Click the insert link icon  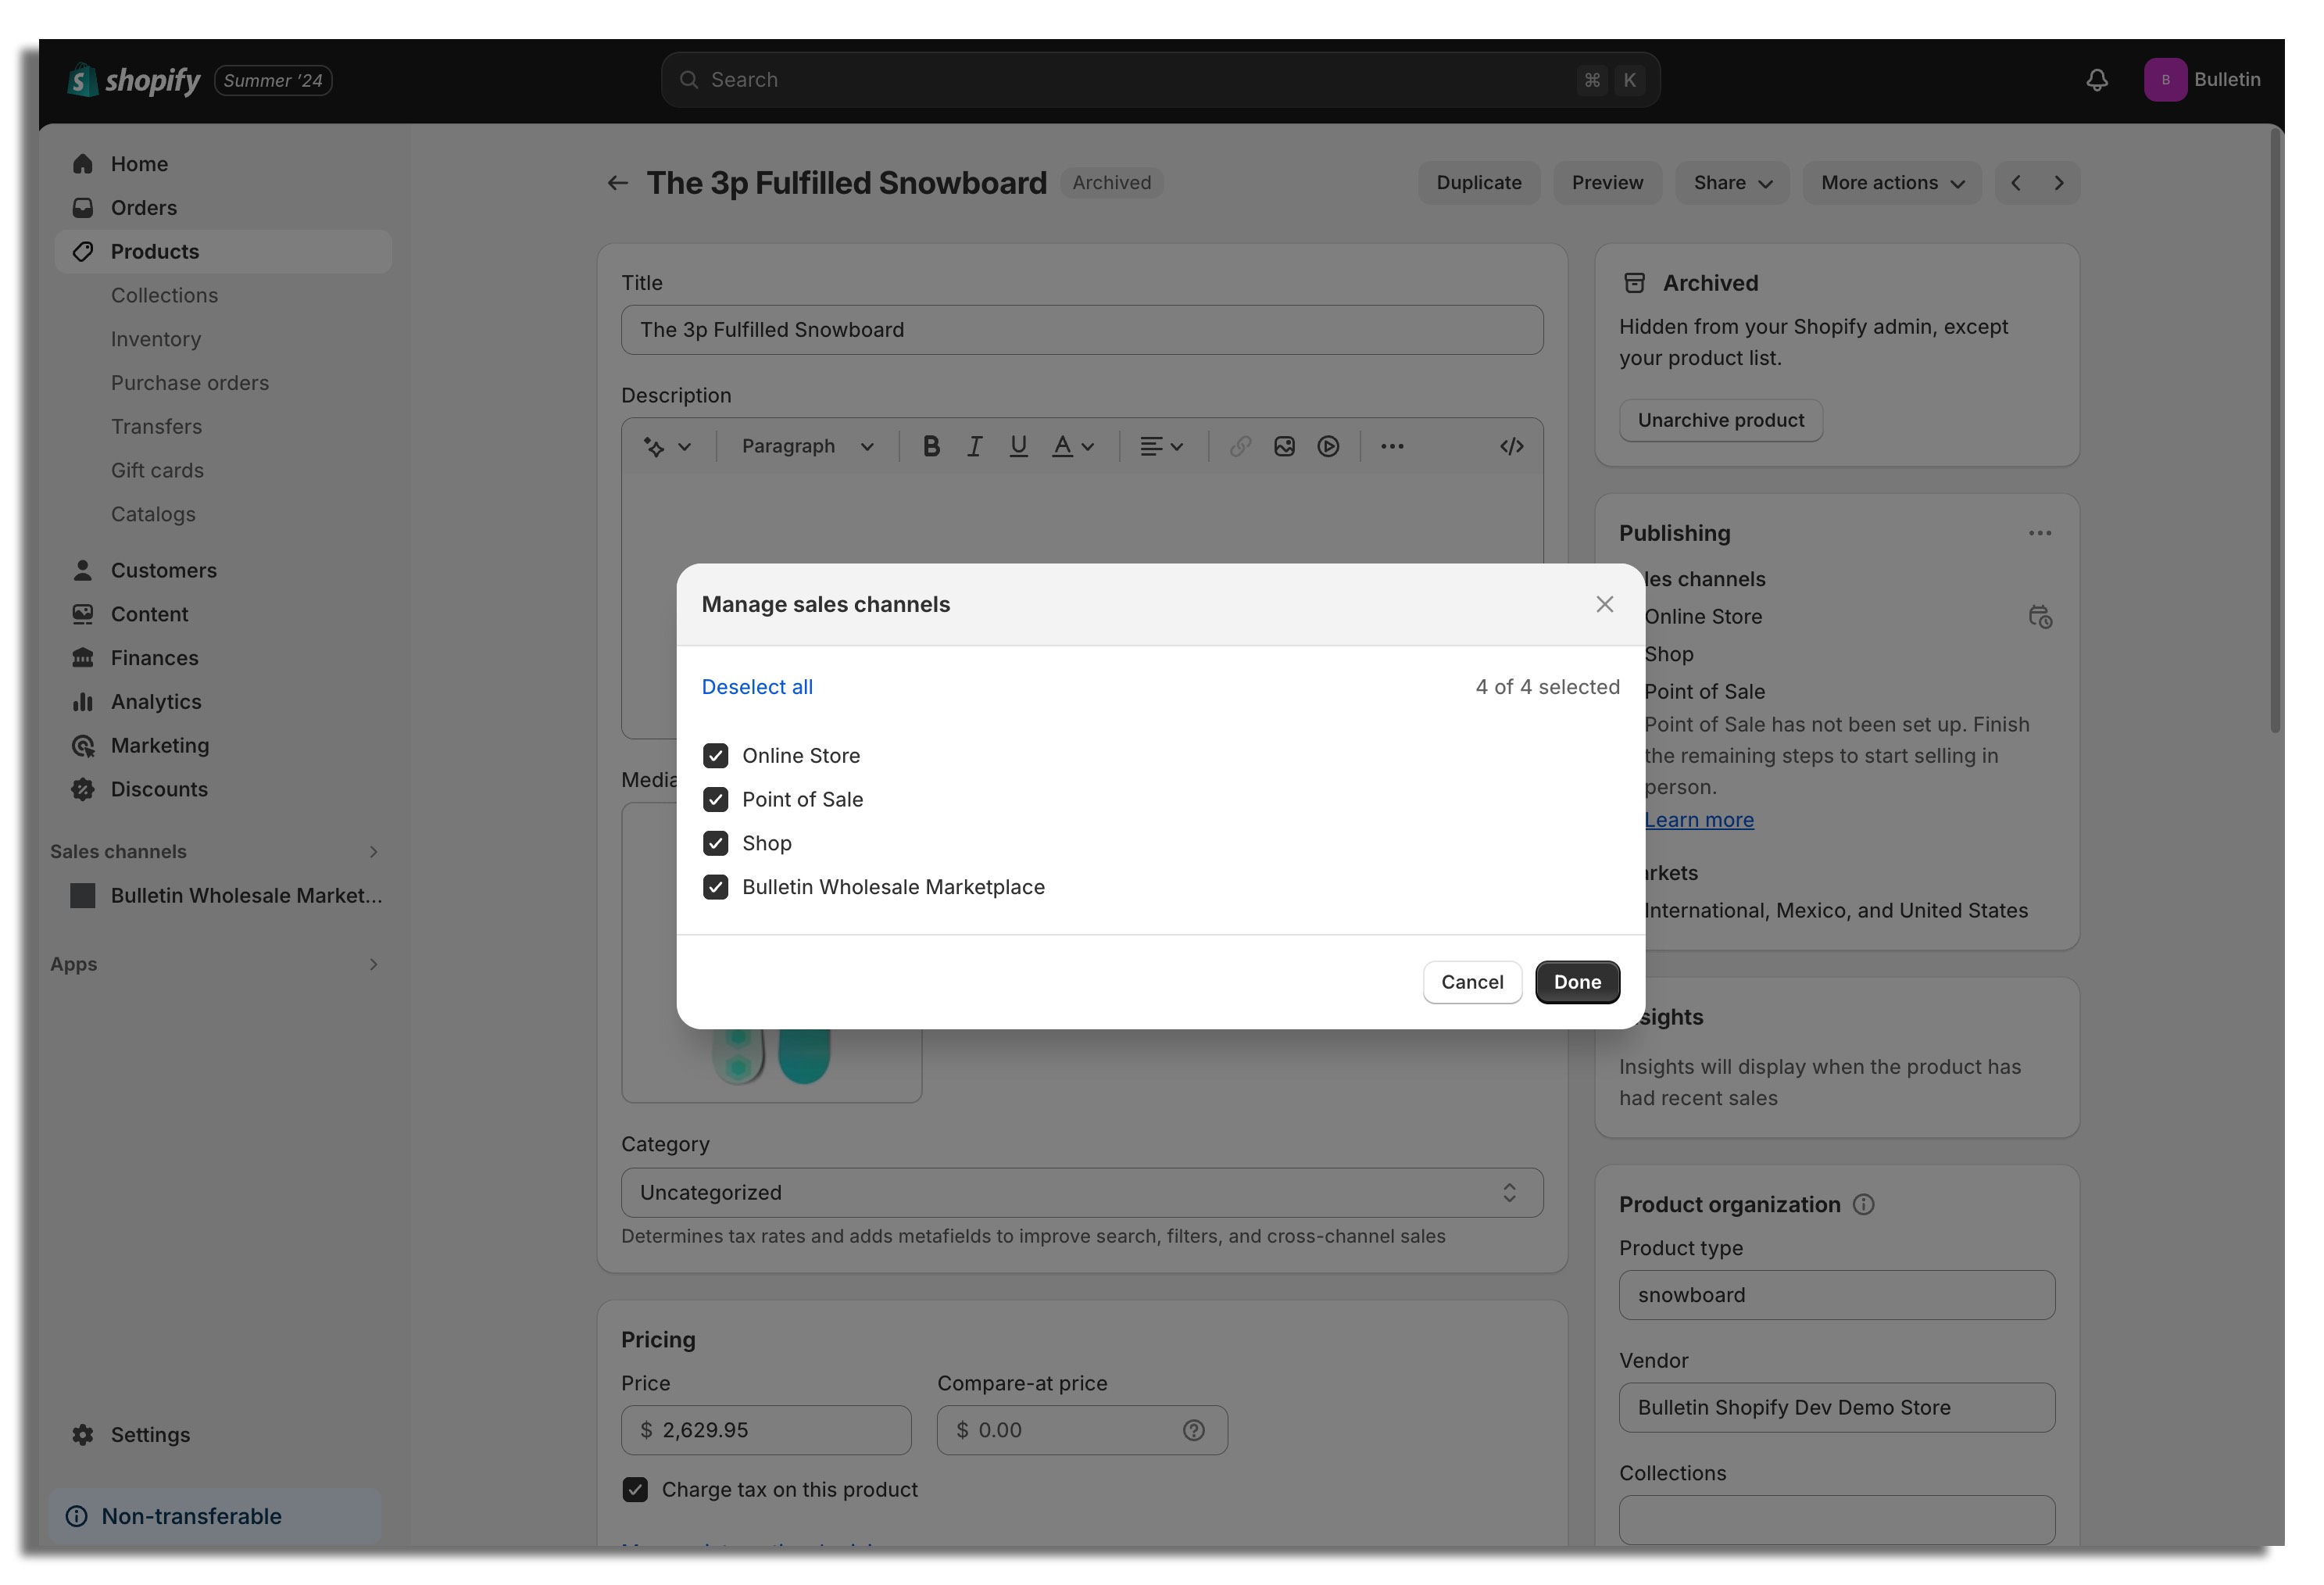tap(1240, 447)
